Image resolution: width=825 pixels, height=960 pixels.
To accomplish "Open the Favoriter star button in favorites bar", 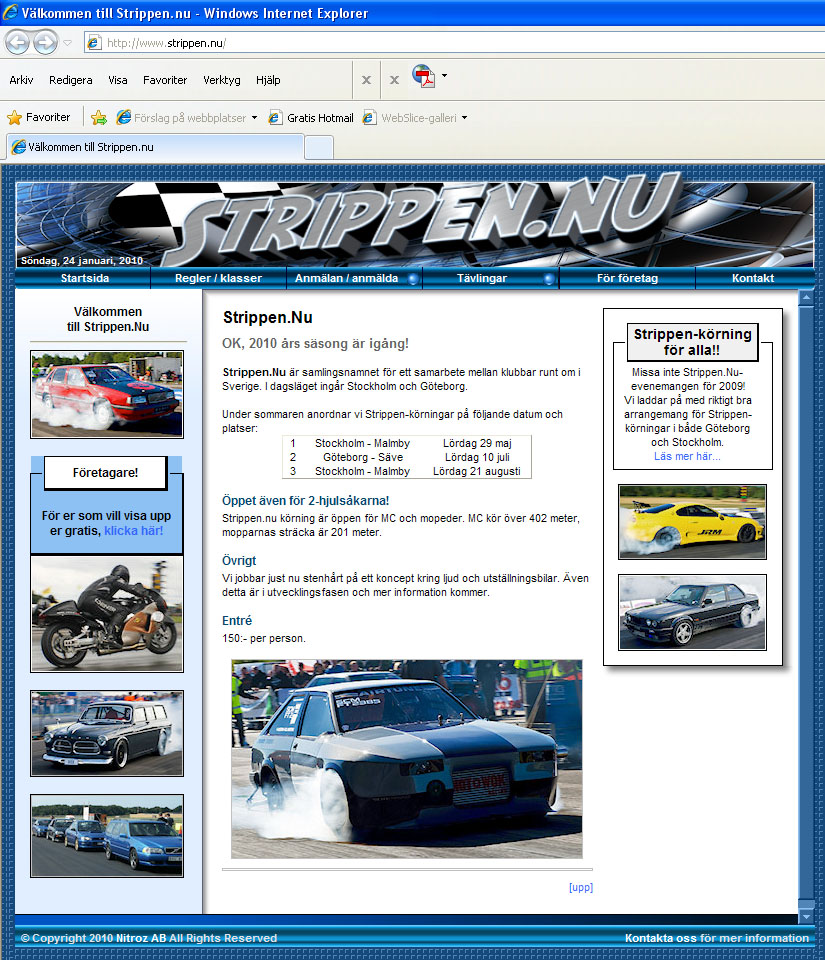I will pos(39,117).
